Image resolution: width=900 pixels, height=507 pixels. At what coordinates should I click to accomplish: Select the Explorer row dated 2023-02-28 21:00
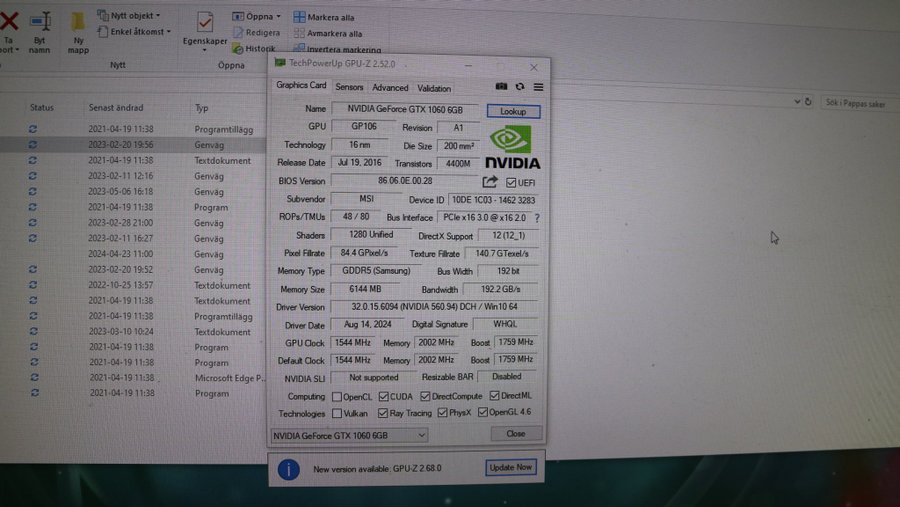(x=133, y=223)
